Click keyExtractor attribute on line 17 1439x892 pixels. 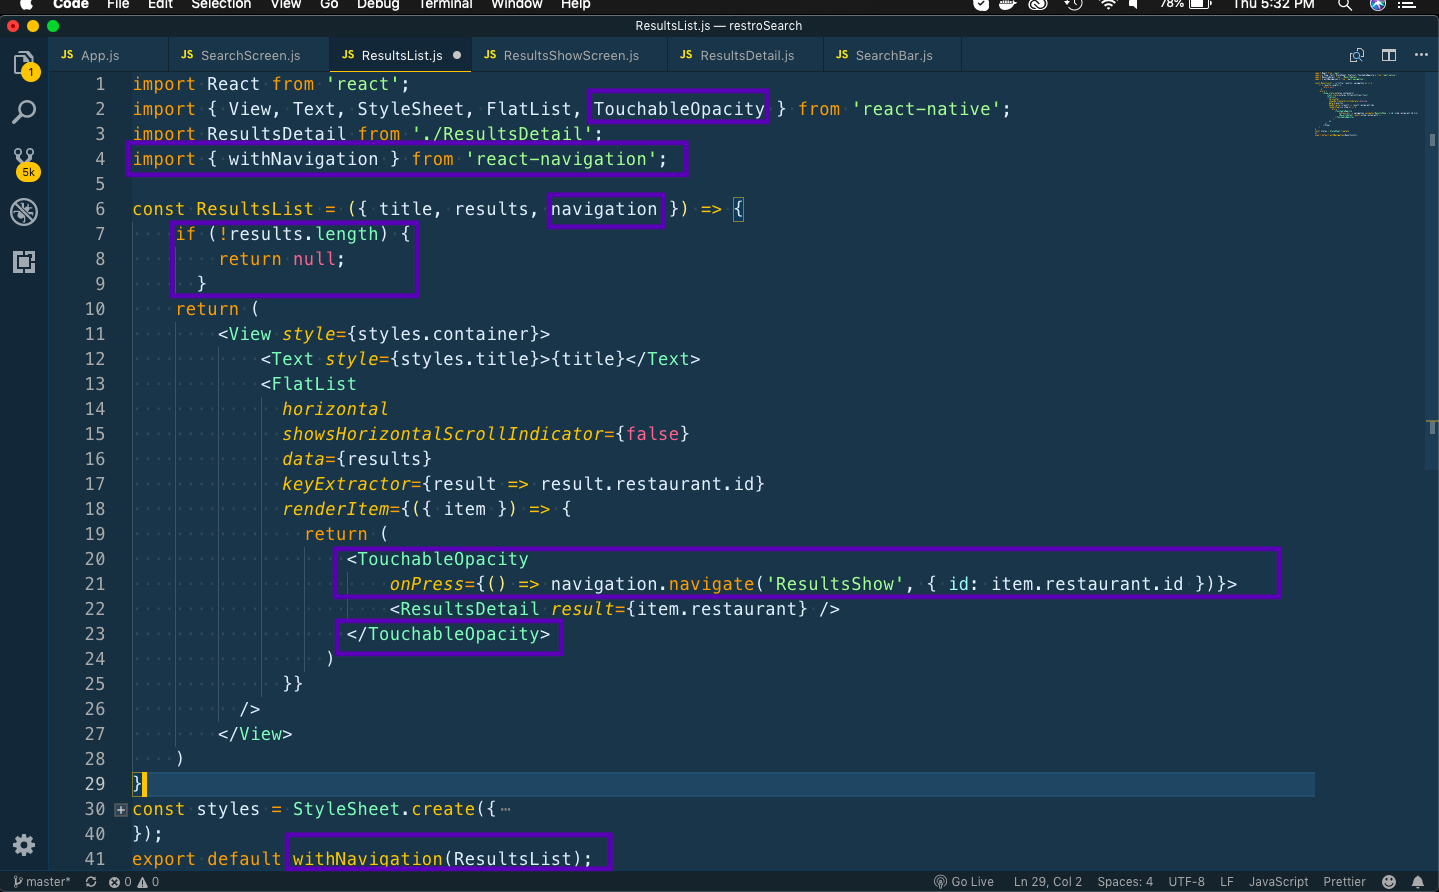tap(347, 484)
